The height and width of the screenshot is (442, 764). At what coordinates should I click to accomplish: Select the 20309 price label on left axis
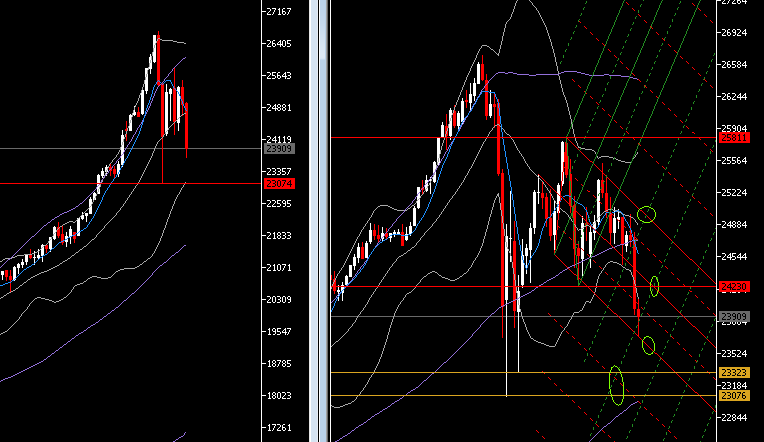tap(278, 300)
